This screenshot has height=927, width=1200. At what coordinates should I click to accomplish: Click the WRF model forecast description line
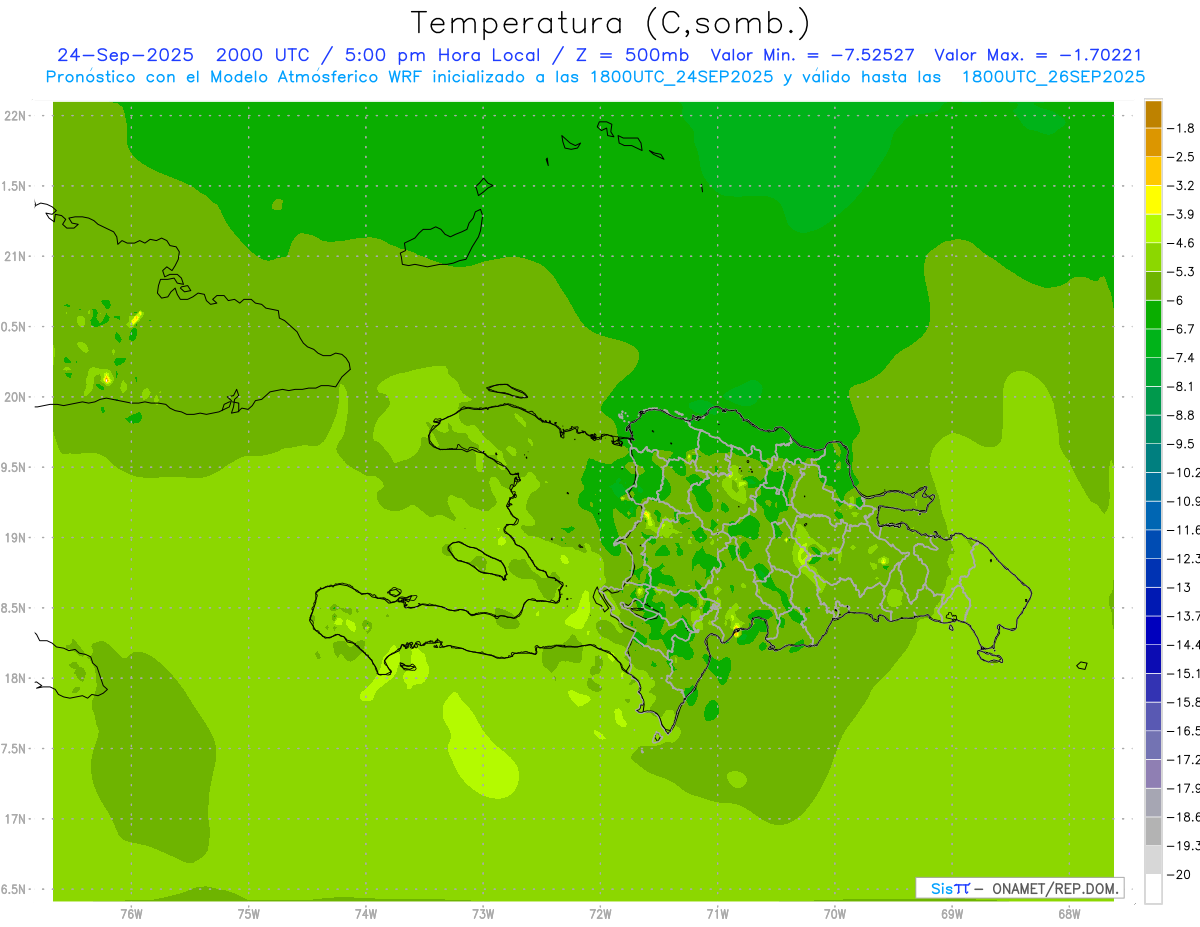tap(595, 77)
